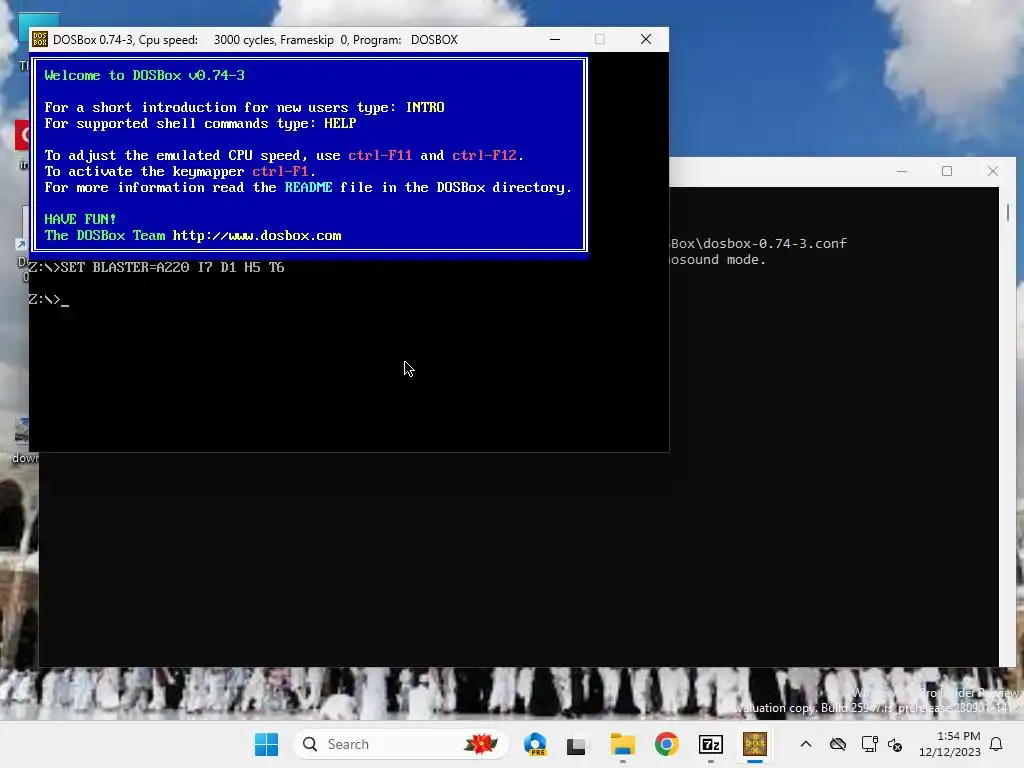Open the notification bell
The image size is (1024, 768).
click(x=997, y=744)
